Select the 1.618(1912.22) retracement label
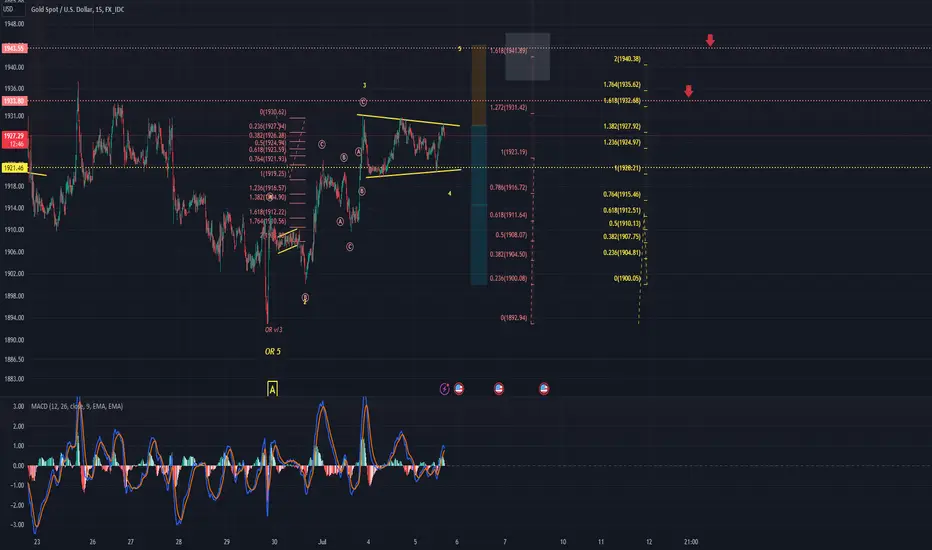The height and width of the screenshot is (550, 932). point(267,212)
